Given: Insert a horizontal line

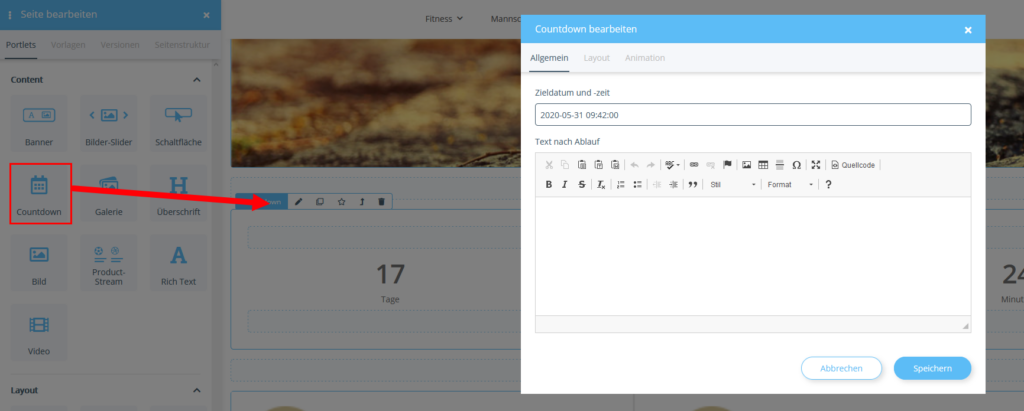Looking at the screenshot, I should pos(780,165).
